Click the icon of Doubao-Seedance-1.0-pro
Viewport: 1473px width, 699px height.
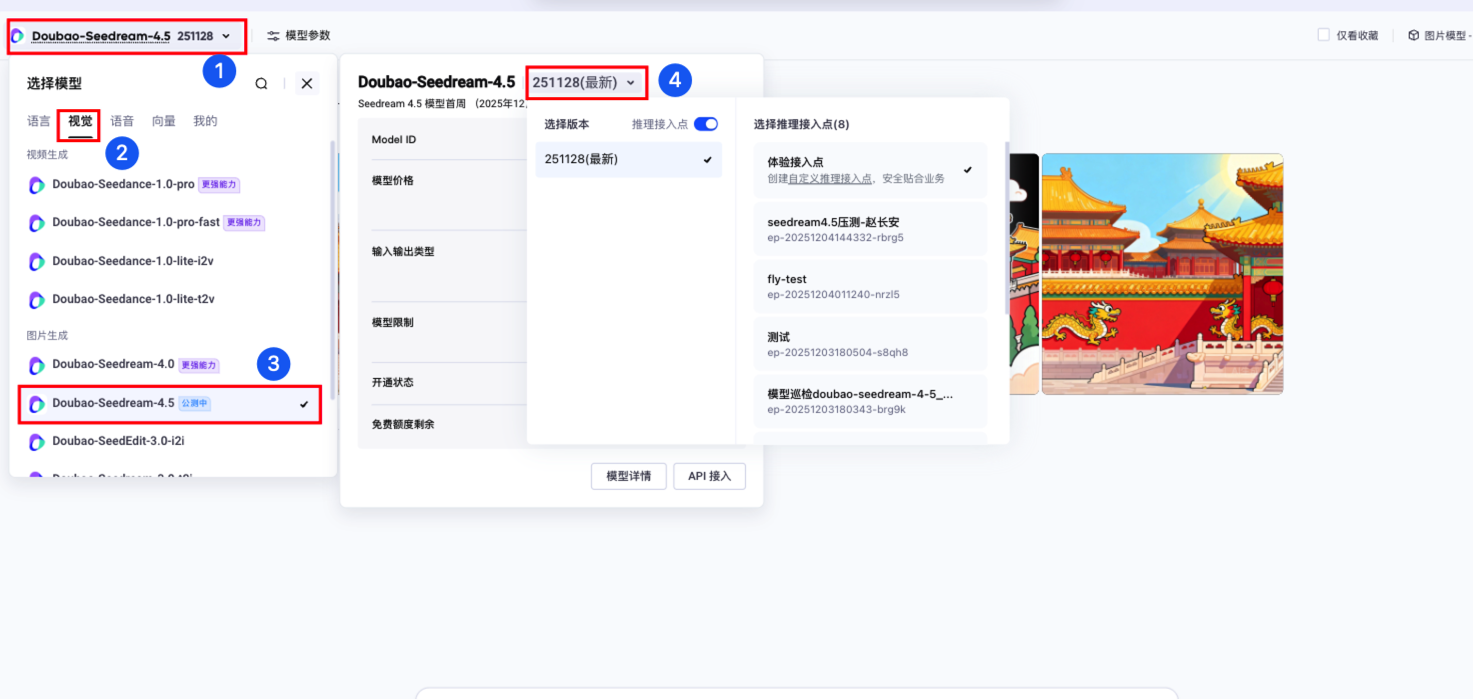pos(36,185)
